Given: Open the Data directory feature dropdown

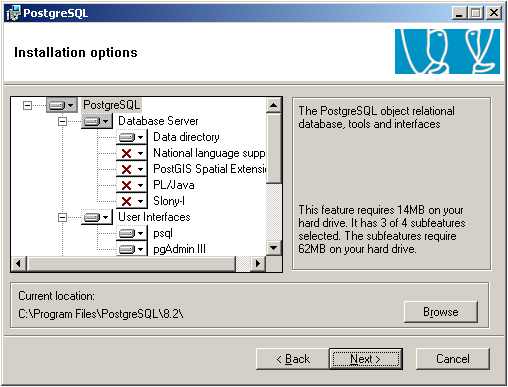Looking at the screenshot, I should (132, 137).
